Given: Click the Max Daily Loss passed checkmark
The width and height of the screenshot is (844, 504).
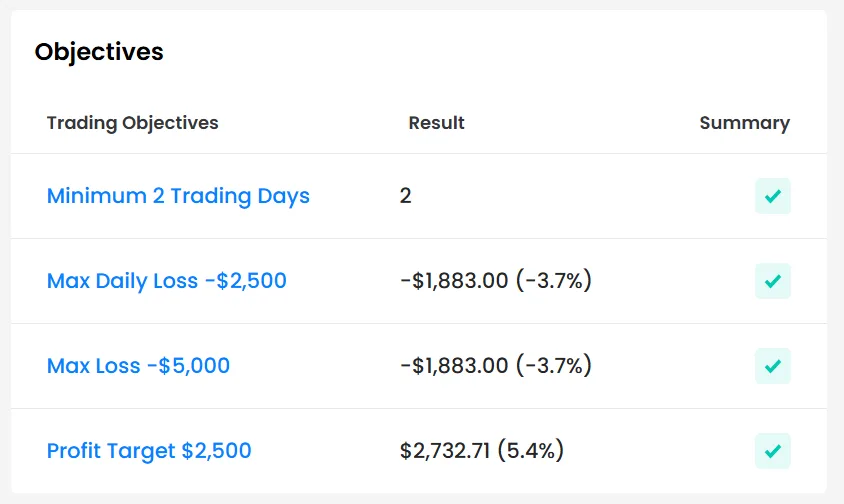Looking at the screenshot, I should [772, 281].
